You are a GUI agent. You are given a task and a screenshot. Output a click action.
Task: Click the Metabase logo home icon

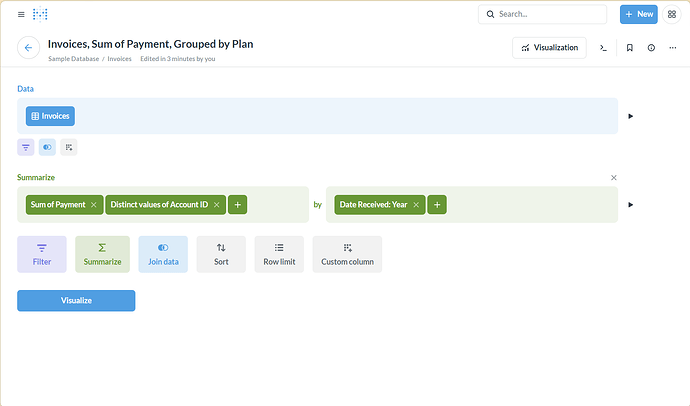[40, 14]
